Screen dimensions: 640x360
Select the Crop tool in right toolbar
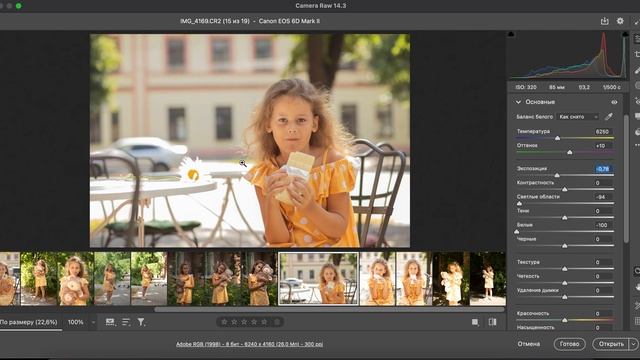click(x=637, y=54)
